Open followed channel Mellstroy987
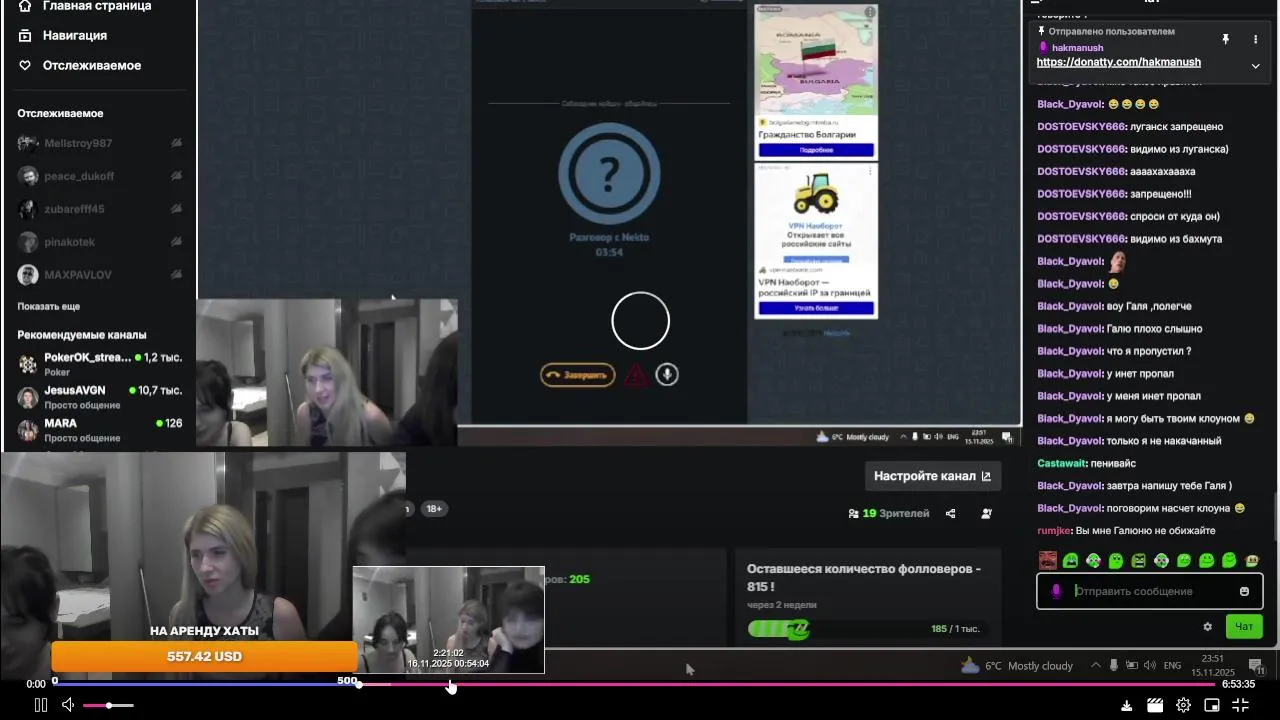This screenshot has width=1280, height=720. pyautogui.click(x=98, y=143)
